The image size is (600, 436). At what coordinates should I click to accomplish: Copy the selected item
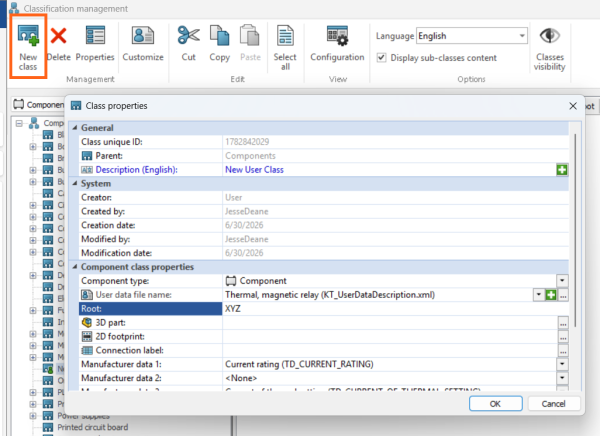pos(219,44)
